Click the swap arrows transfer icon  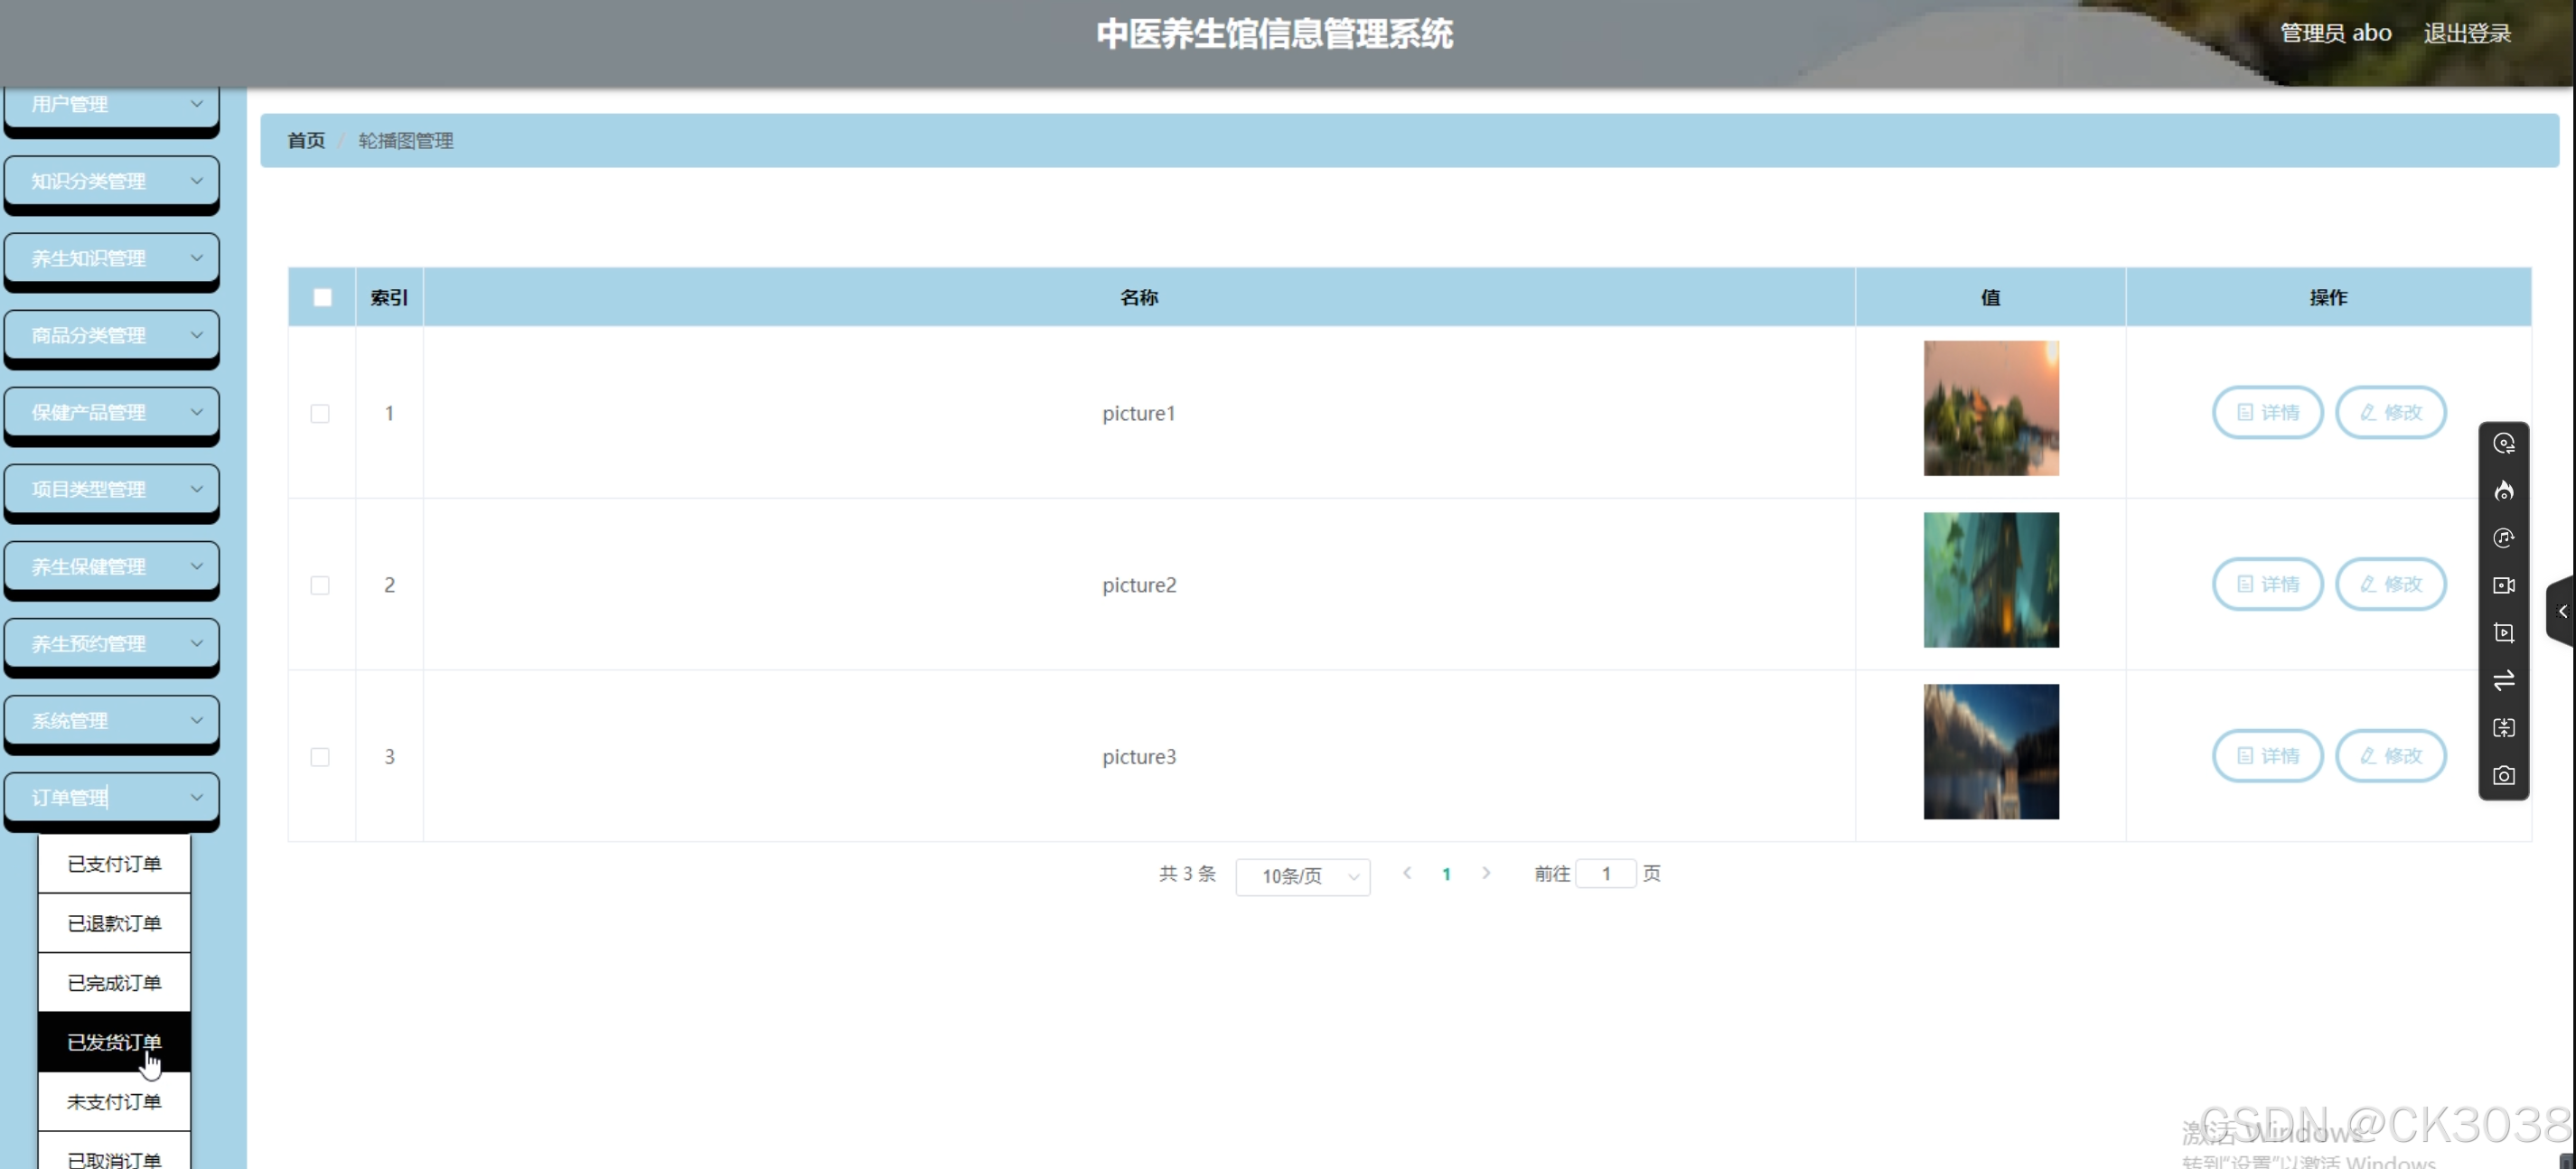[x=2503, y=681]
